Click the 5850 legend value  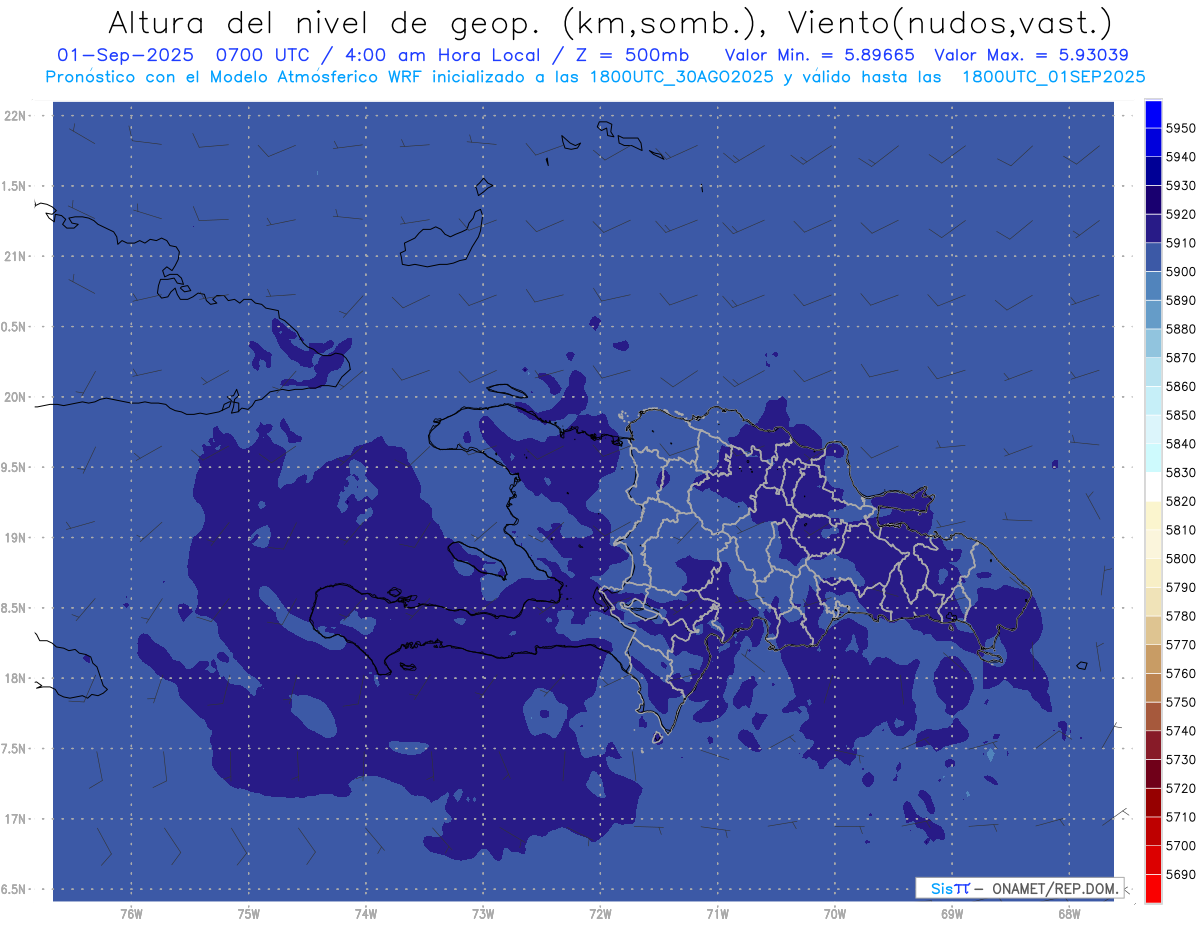(x=1181, y=415)
